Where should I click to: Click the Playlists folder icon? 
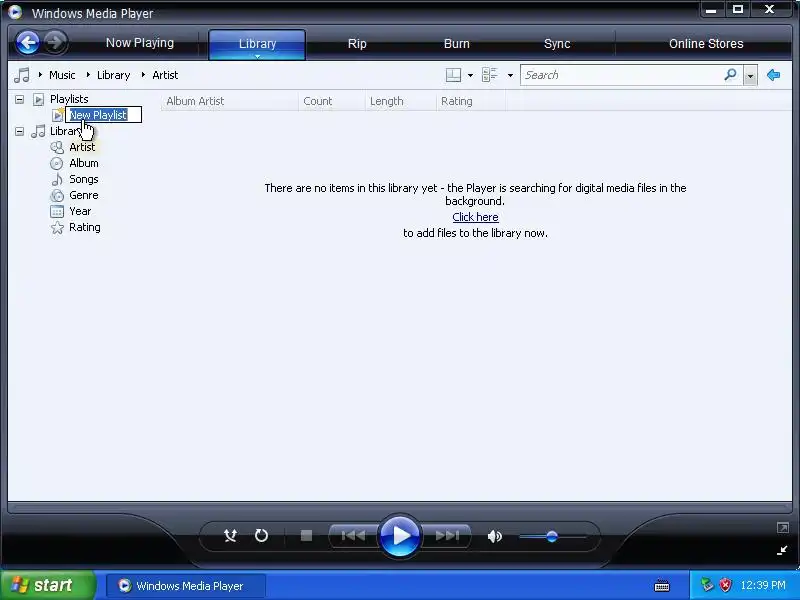pos(39,99)
